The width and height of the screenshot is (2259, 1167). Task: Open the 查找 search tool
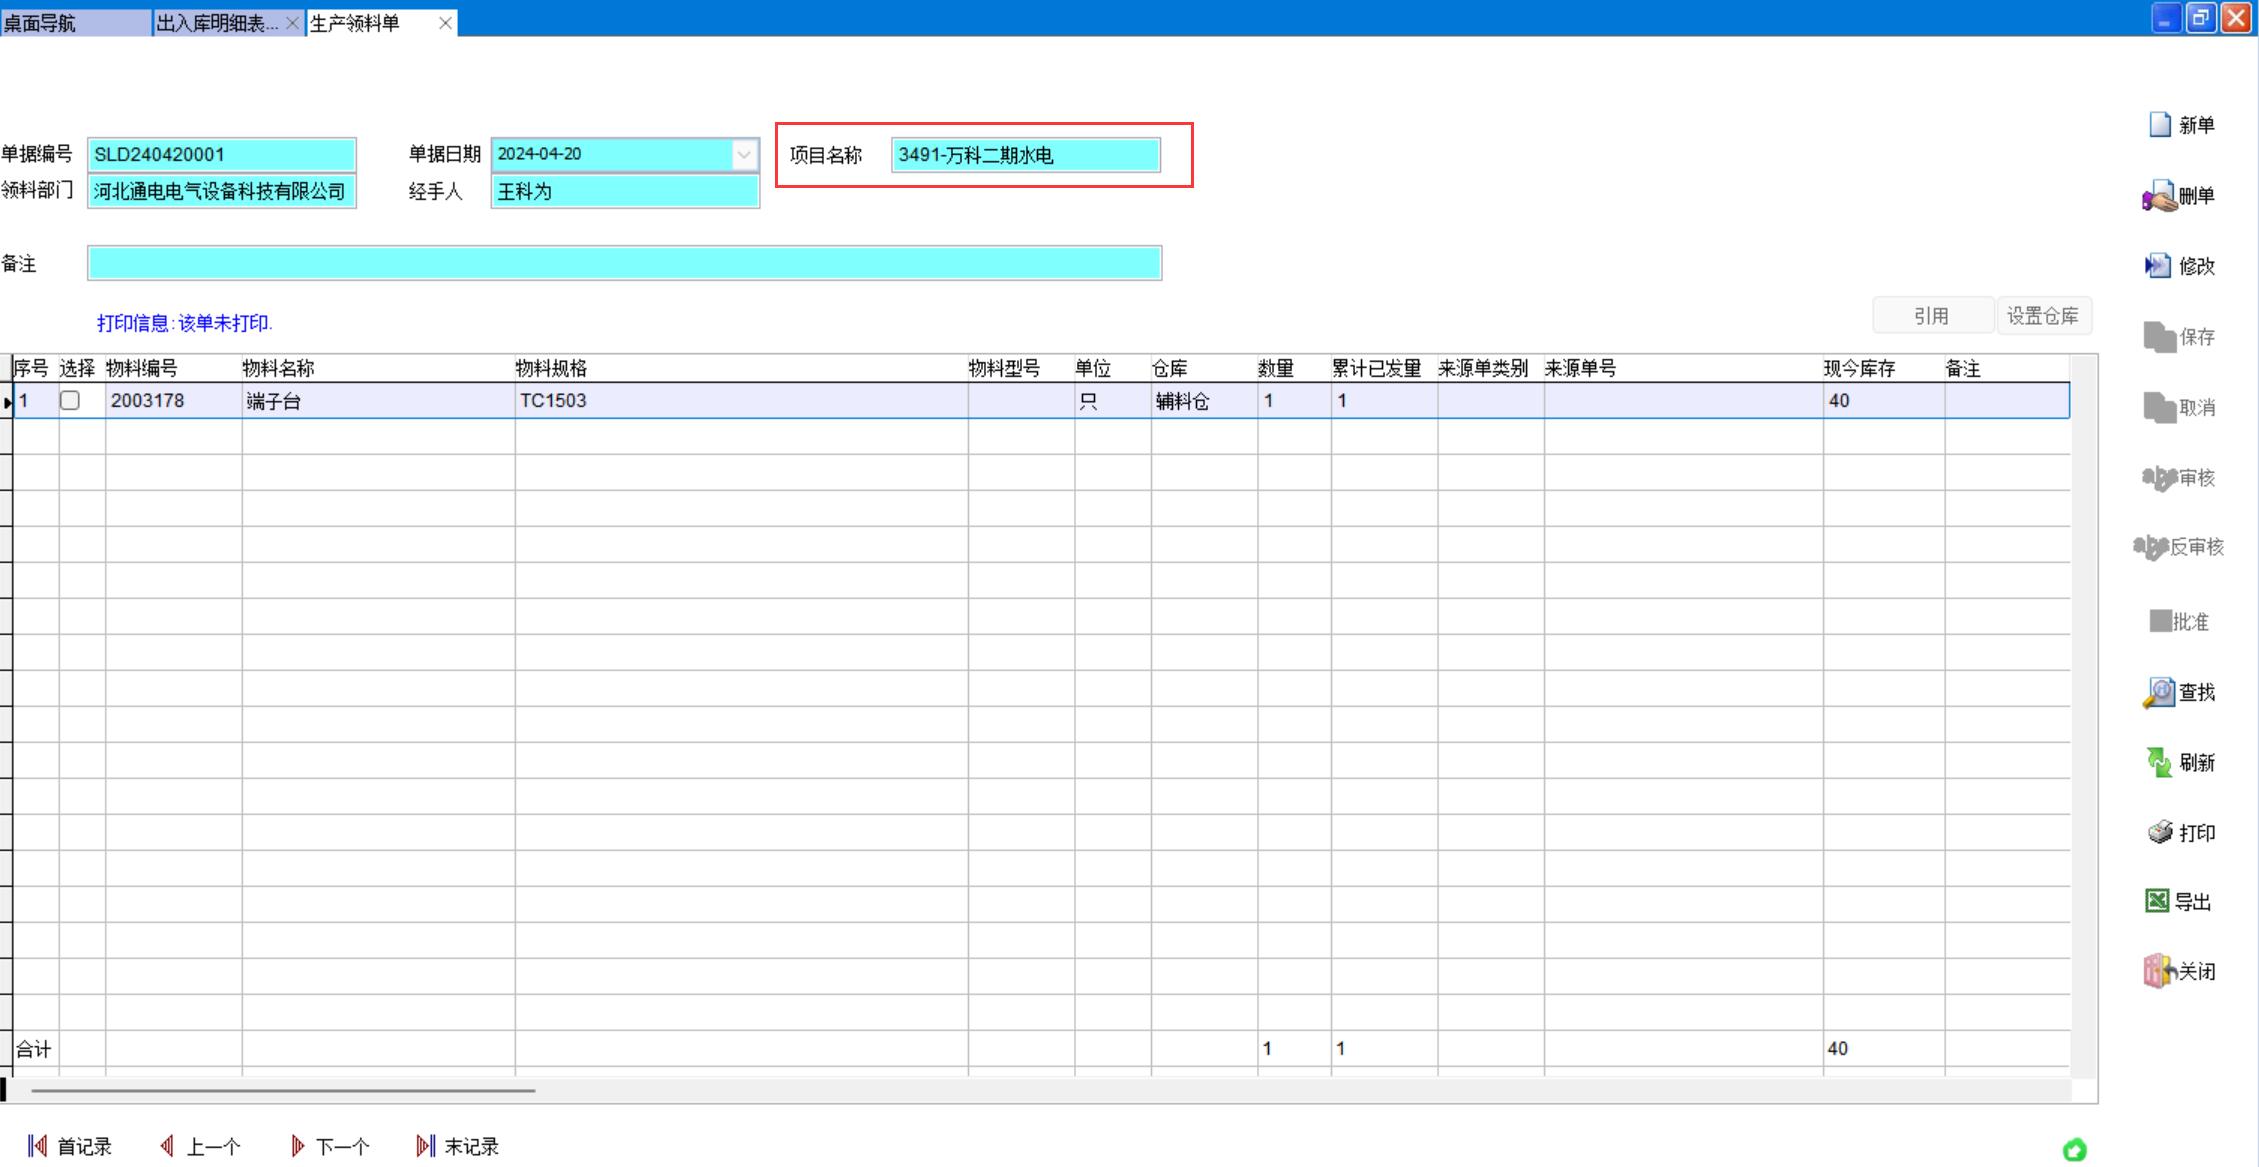click(x=2160, y=692)
